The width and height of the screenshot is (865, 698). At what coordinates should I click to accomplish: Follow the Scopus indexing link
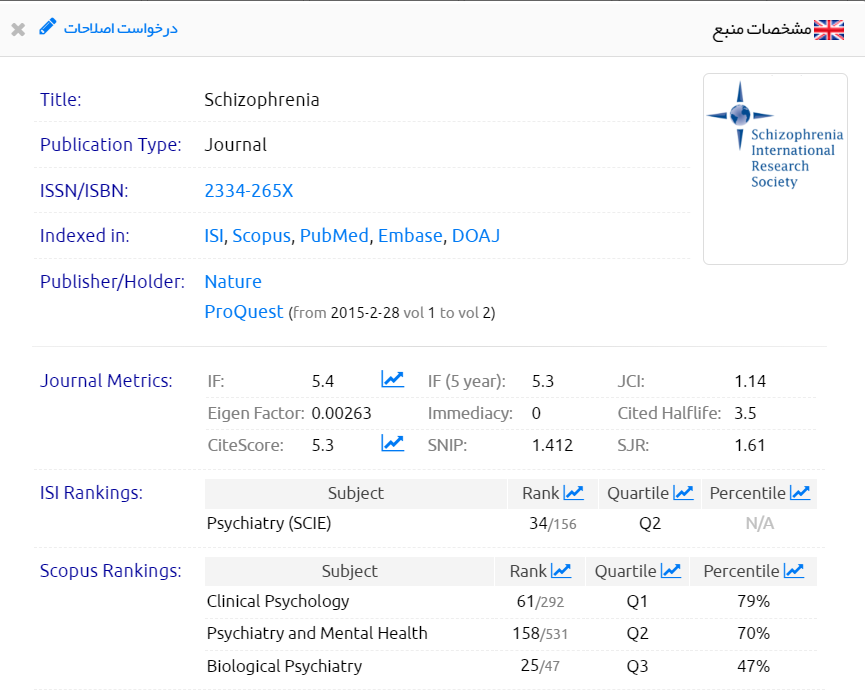[x=261, y=236]
